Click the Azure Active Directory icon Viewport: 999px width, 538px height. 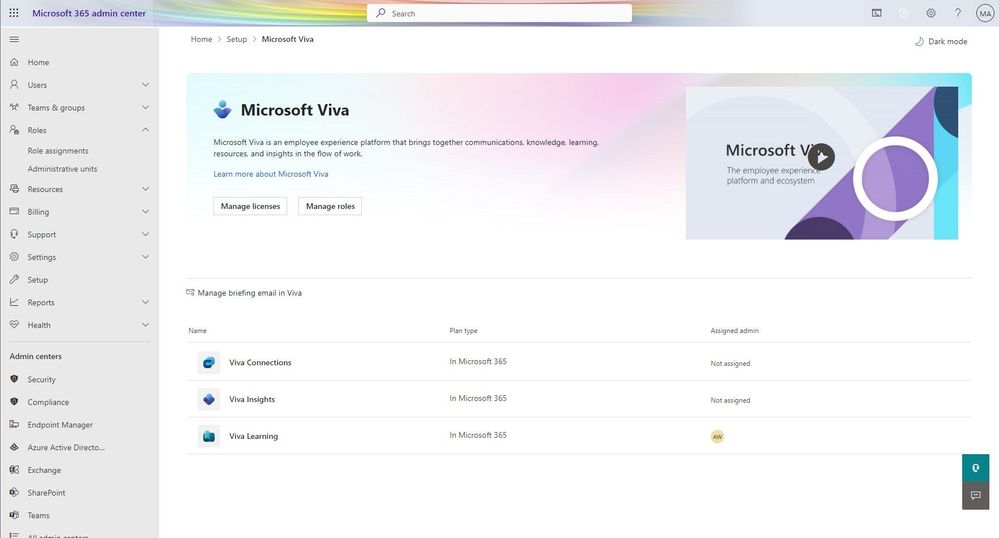[x=14, y=447]
